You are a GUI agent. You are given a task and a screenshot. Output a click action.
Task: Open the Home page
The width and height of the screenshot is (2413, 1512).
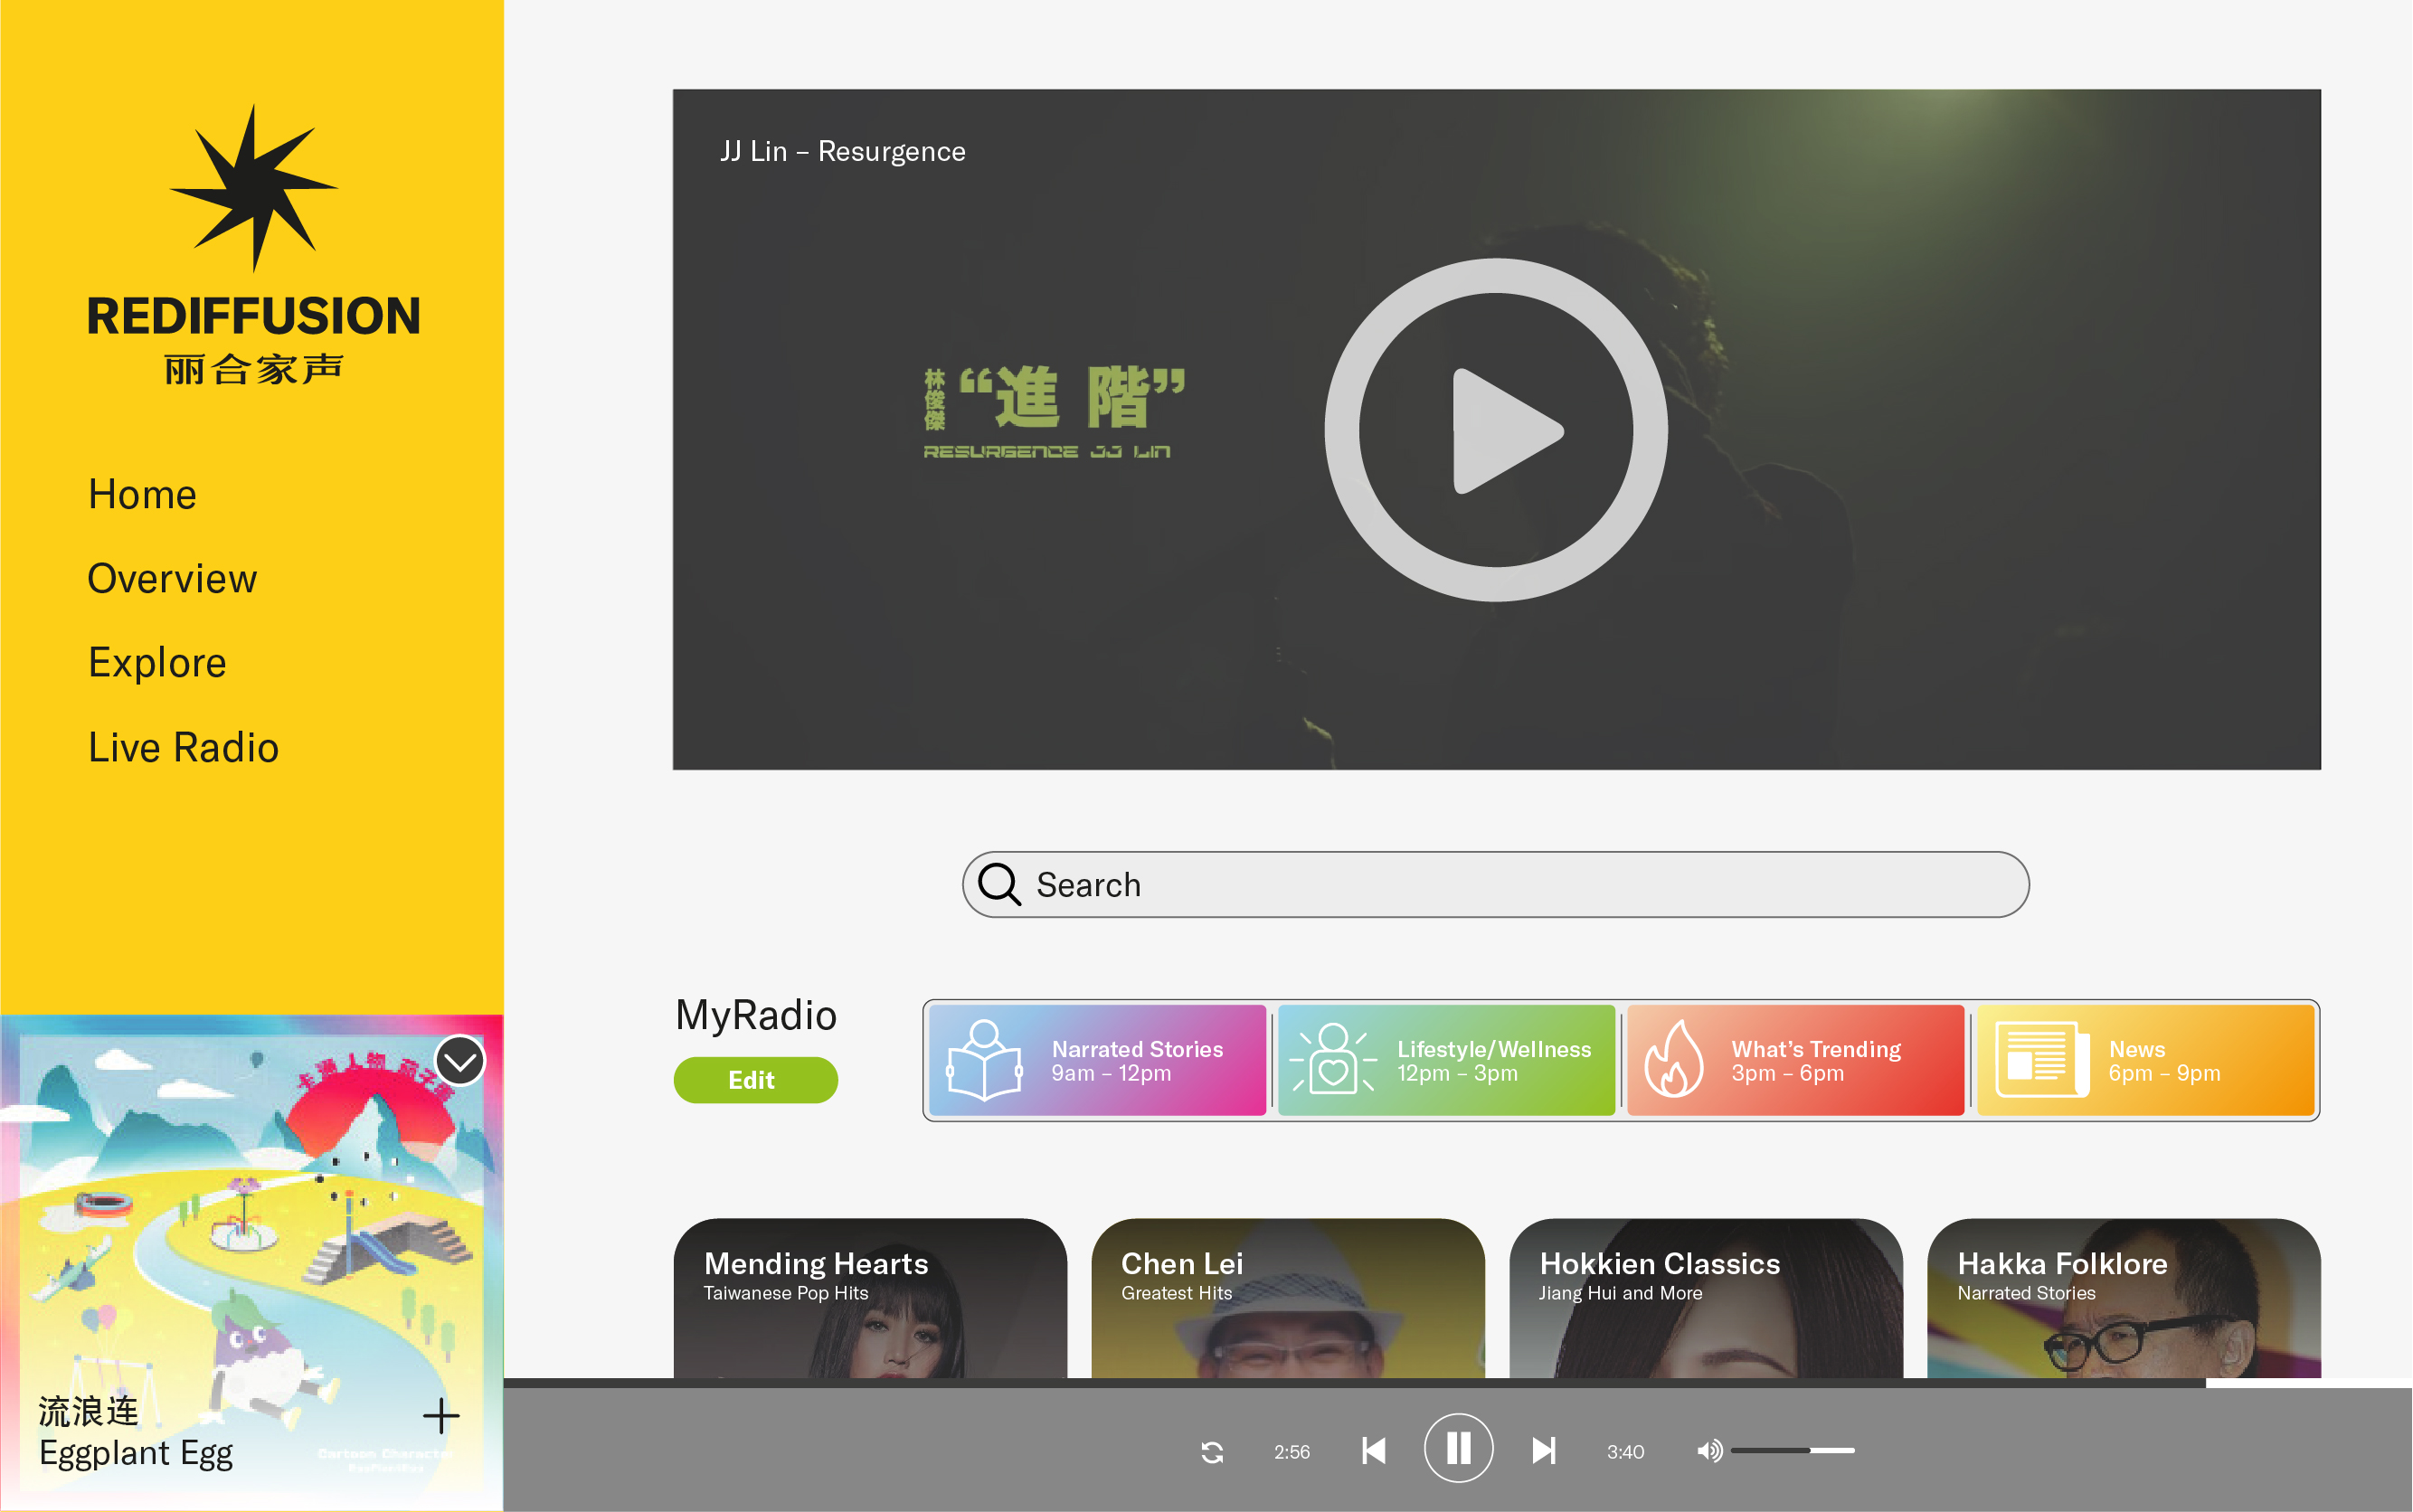[143, 494]
